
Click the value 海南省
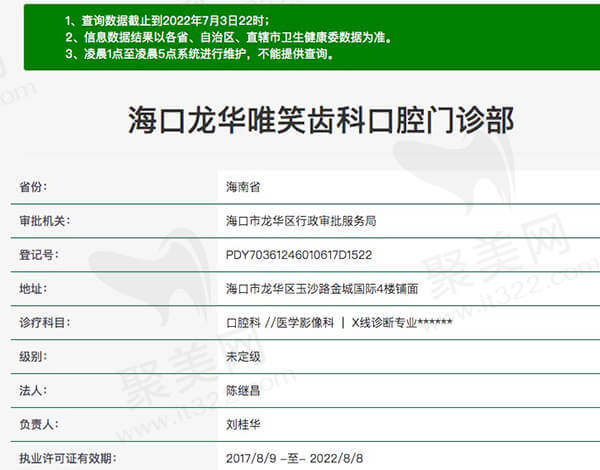point(243,187)
